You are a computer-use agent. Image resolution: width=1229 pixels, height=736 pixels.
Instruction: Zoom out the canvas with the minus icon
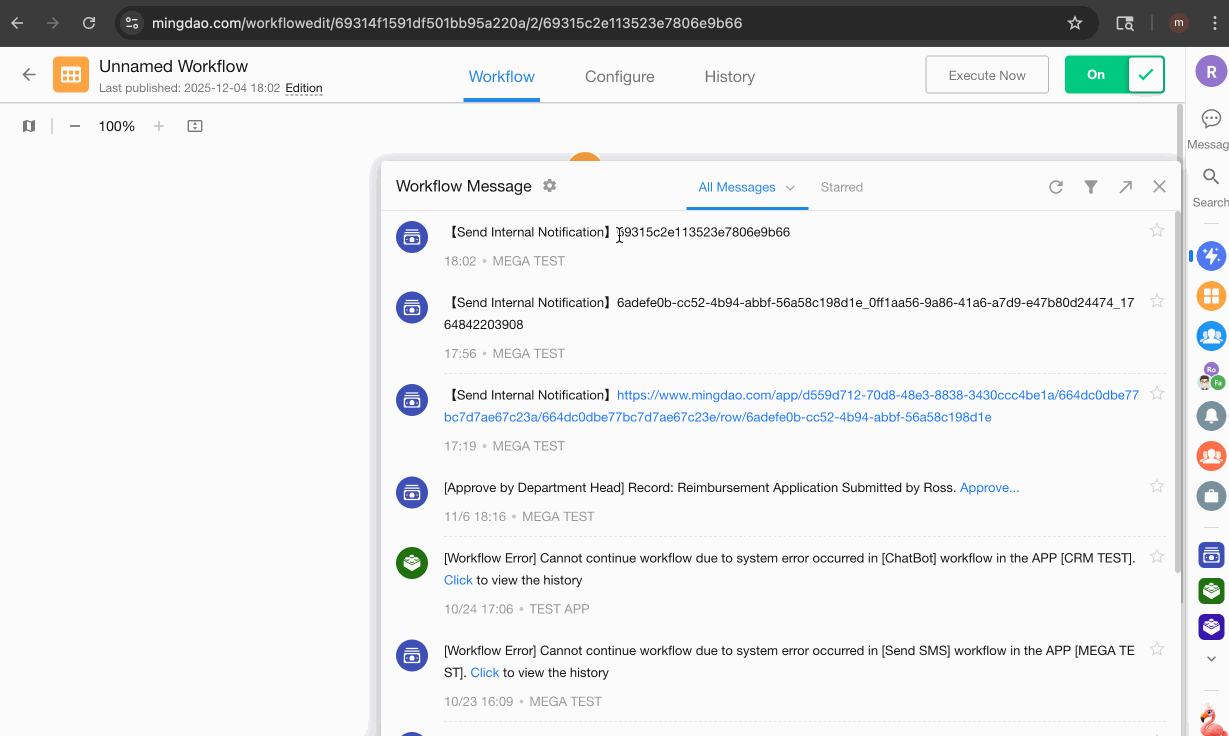75,126
